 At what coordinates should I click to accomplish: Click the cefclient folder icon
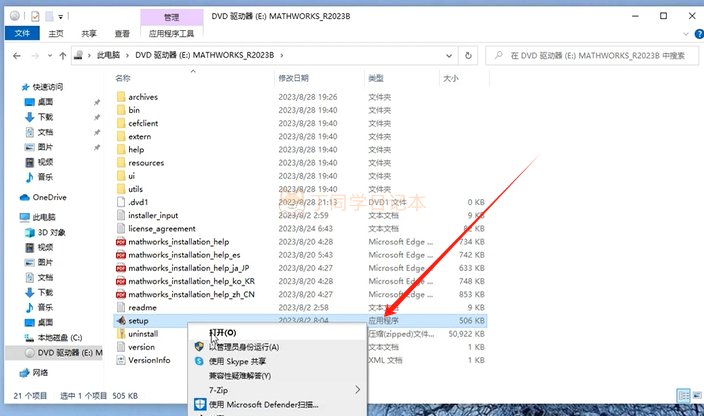[x=121, y=123]
